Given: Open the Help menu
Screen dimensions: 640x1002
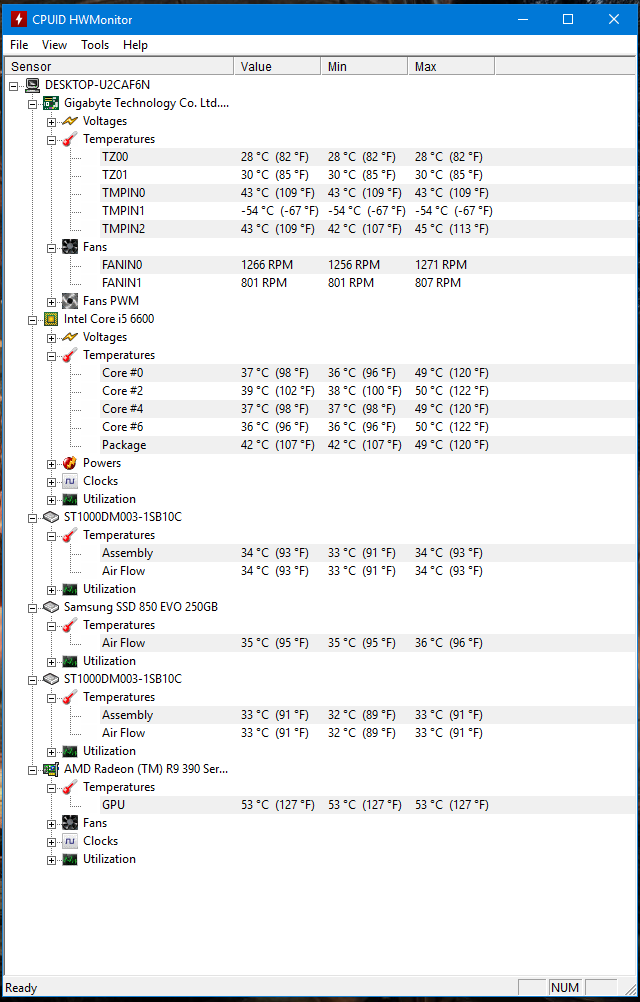Looking at the screenshot, I should click(135, 45).
